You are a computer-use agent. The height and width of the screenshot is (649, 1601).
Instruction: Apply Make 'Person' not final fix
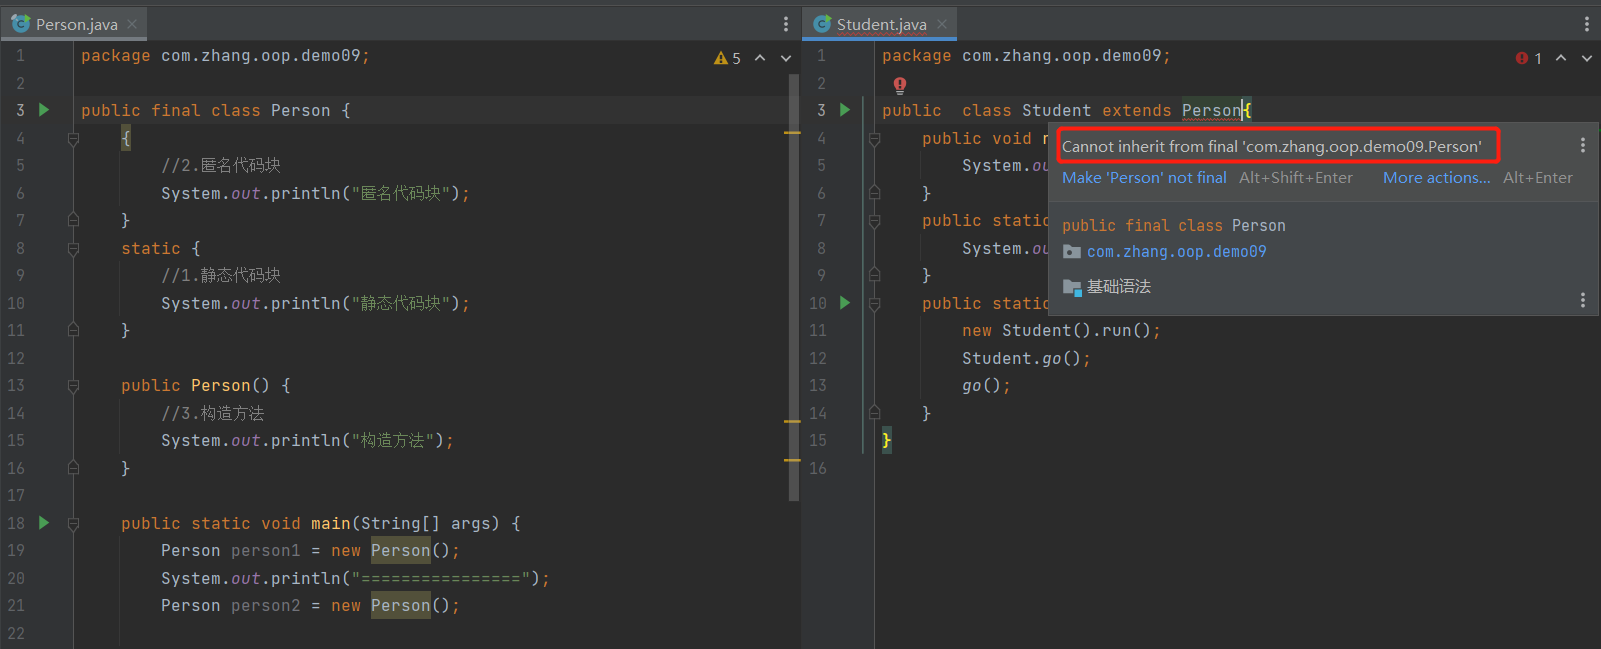[1144, 178]
